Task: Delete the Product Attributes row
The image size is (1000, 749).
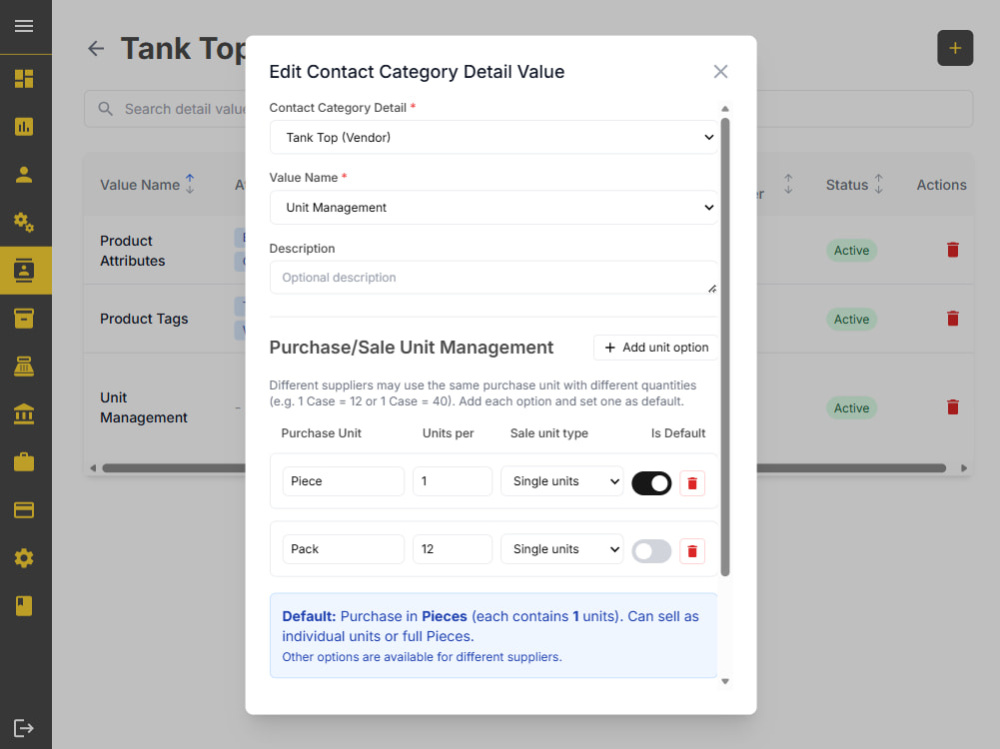Action: (953, 250)
